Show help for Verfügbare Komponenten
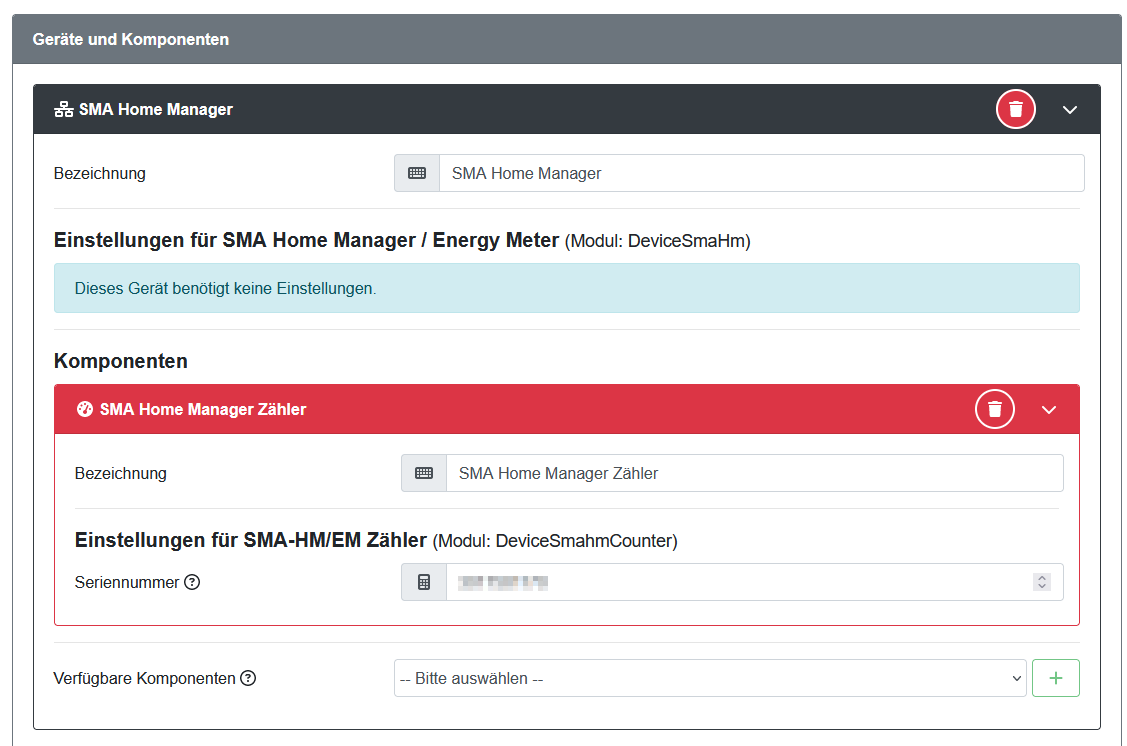 coord(248,678)
